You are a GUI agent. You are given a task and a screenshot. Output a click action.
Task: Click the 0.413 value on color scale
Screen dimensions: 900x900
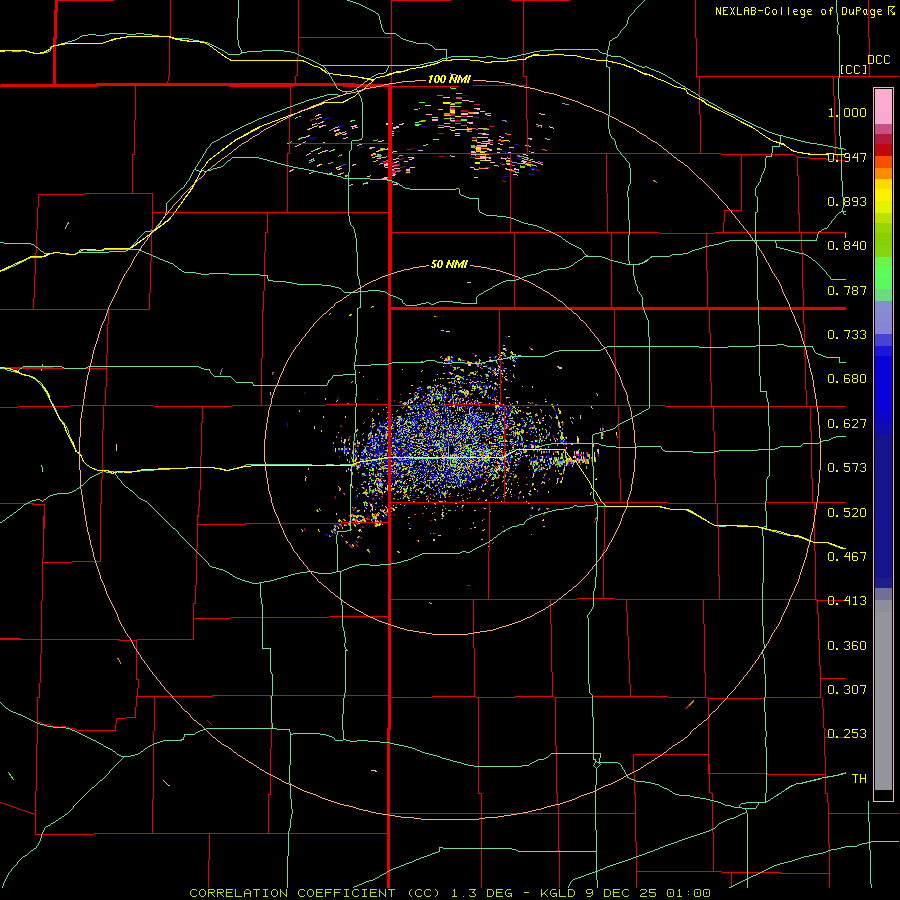(847, 601)
